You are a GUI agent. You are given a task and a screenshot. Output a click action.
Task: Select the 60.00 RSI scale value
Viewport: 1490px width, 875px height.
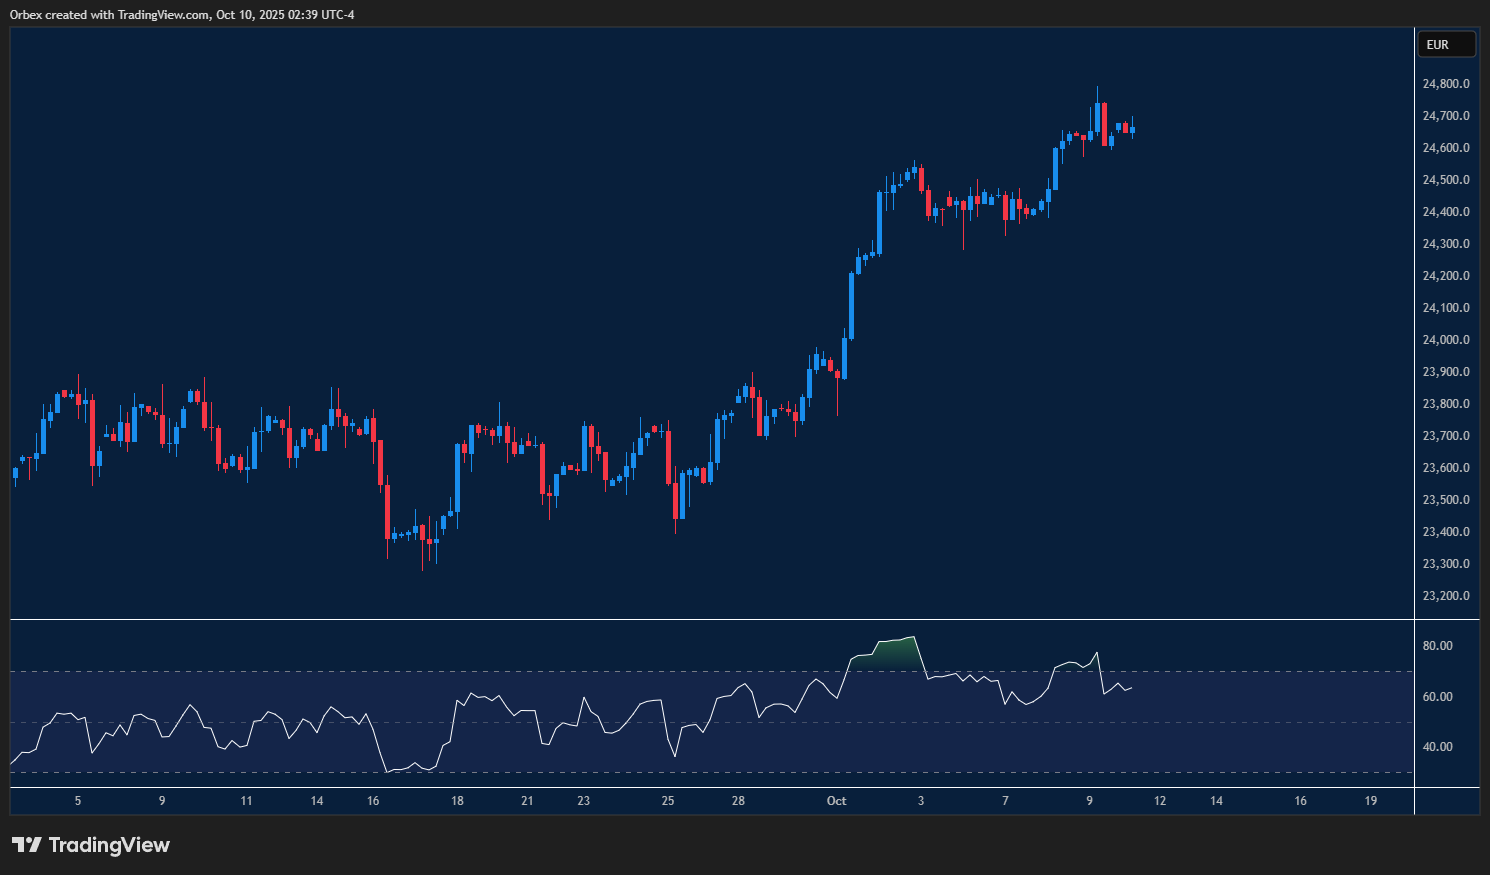[1437, 697]
